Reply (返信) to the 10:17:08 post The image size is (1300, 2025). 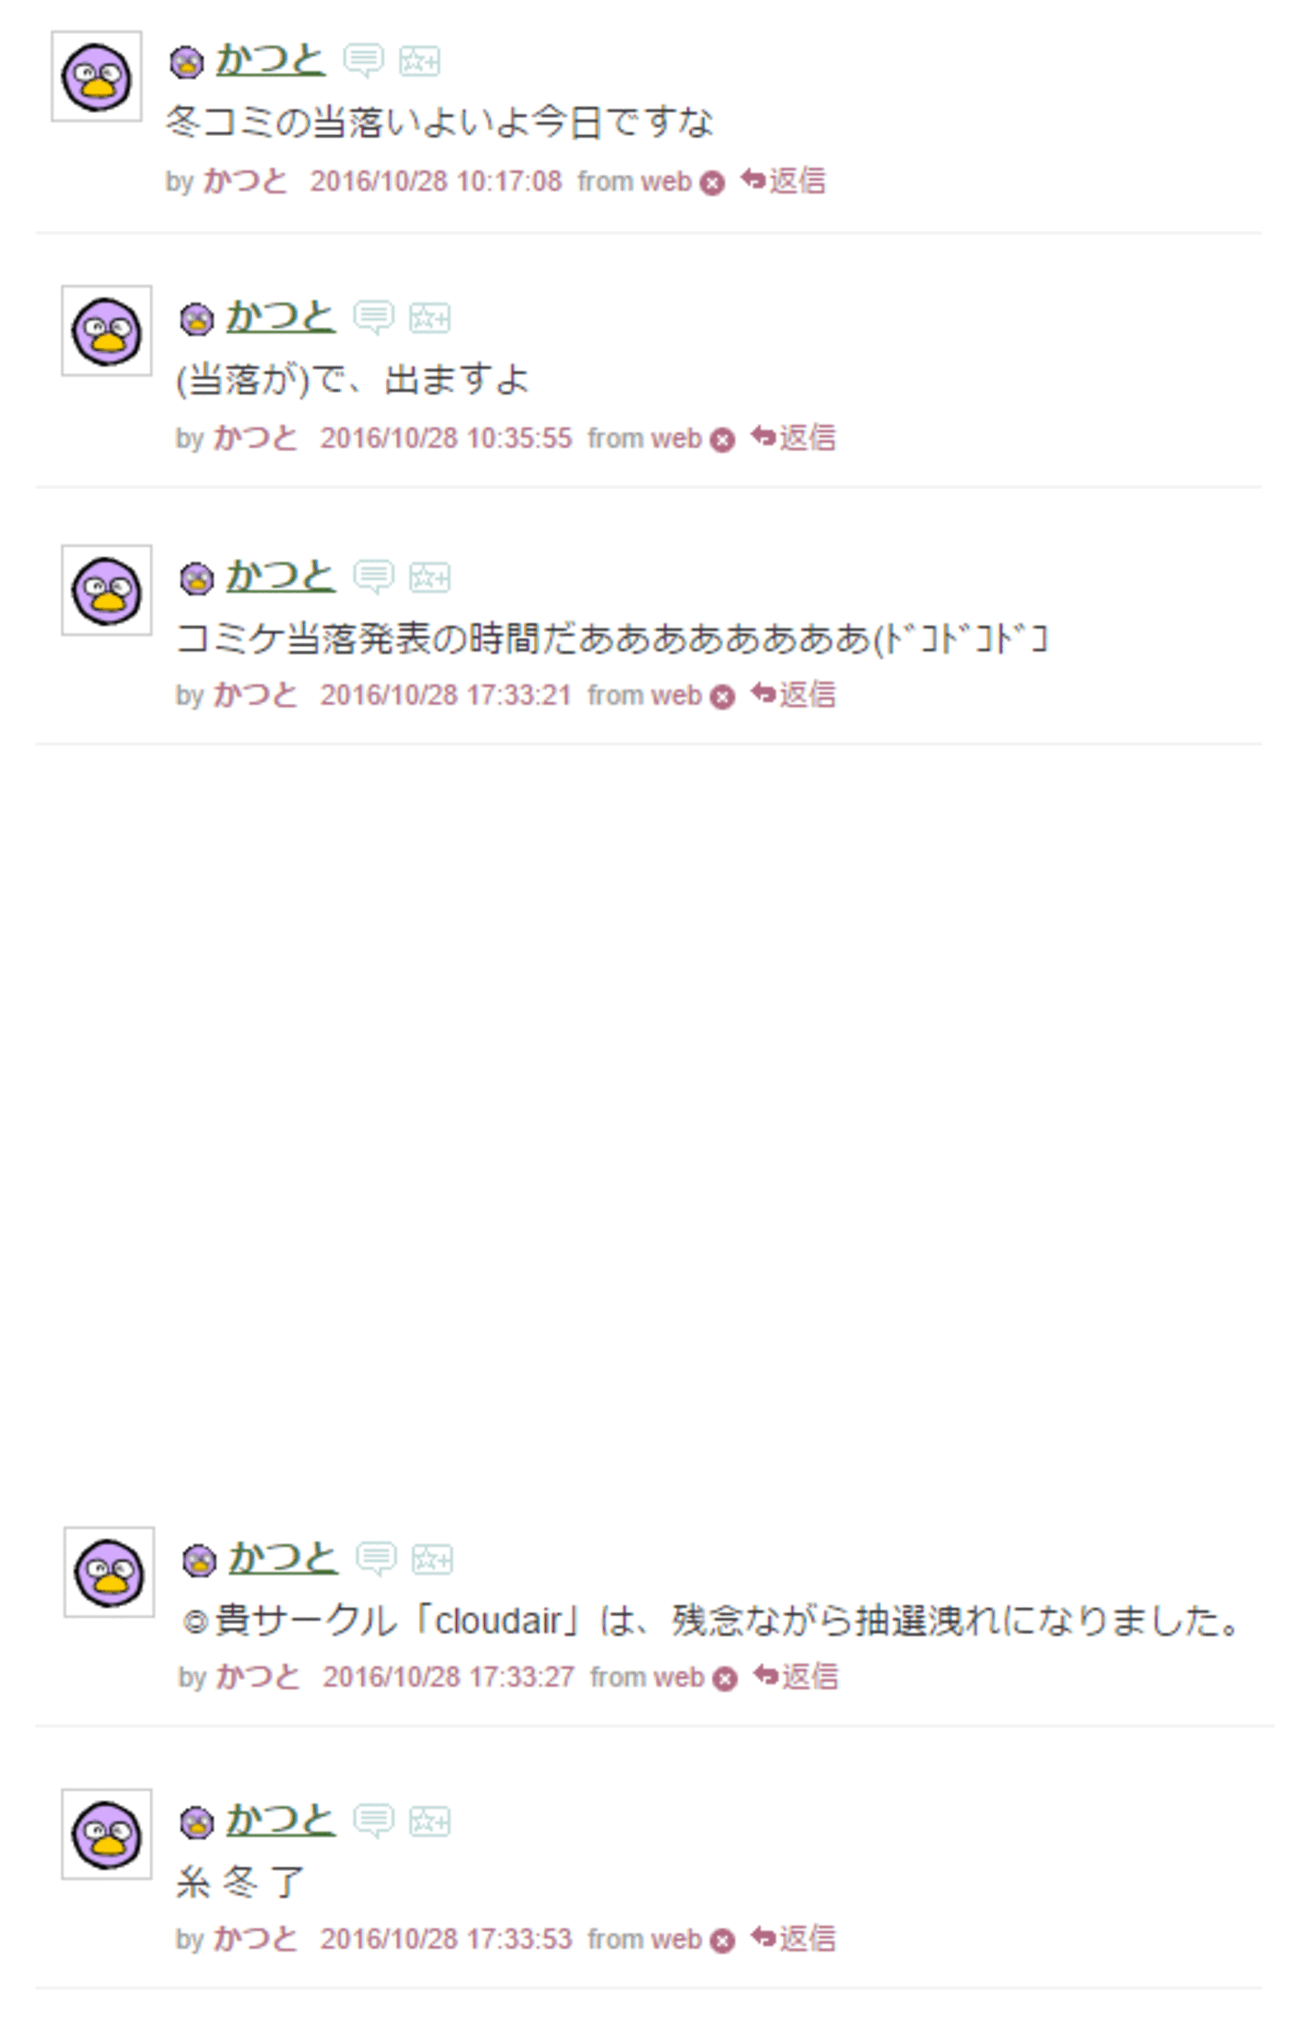(x=783, y=181)
